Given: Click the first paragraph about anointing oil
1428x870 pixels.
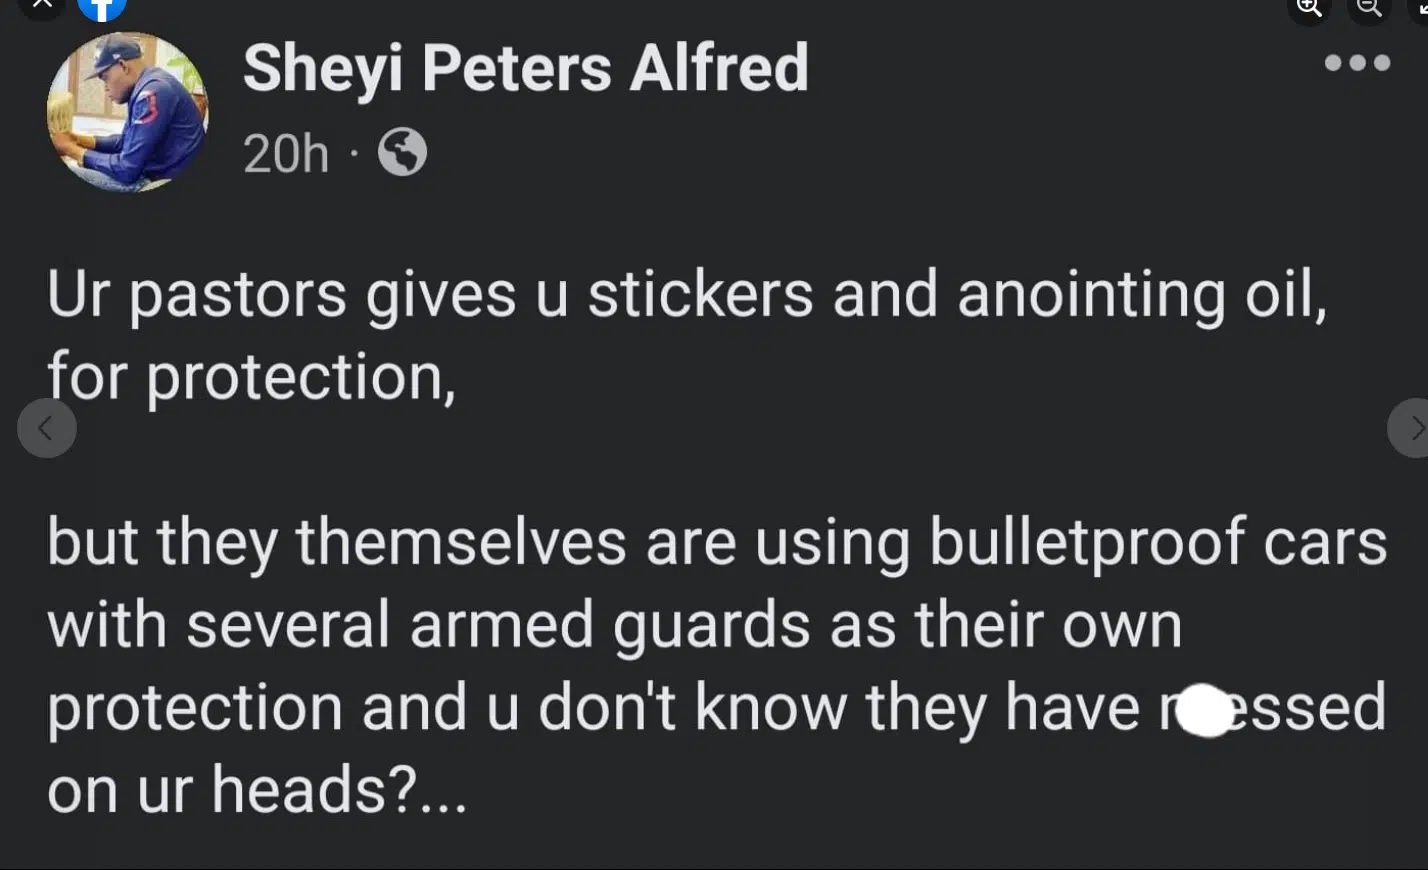Looking at the screenshot, I should [x=686, y=295].
